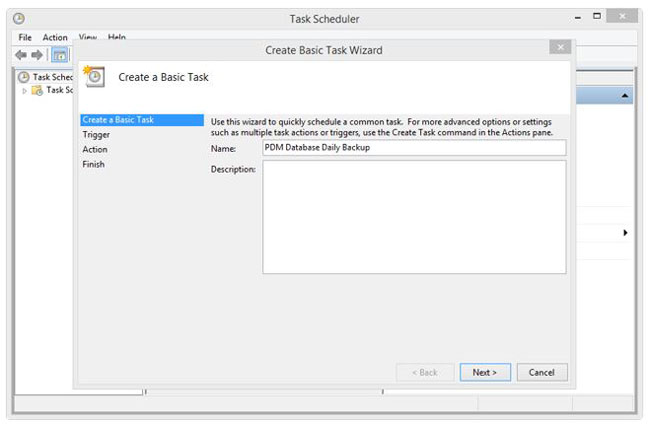Viewport: 650px width, 424px height.
Task: Open the Action menu
Action: pyautogui.click(x=55, y=38)
